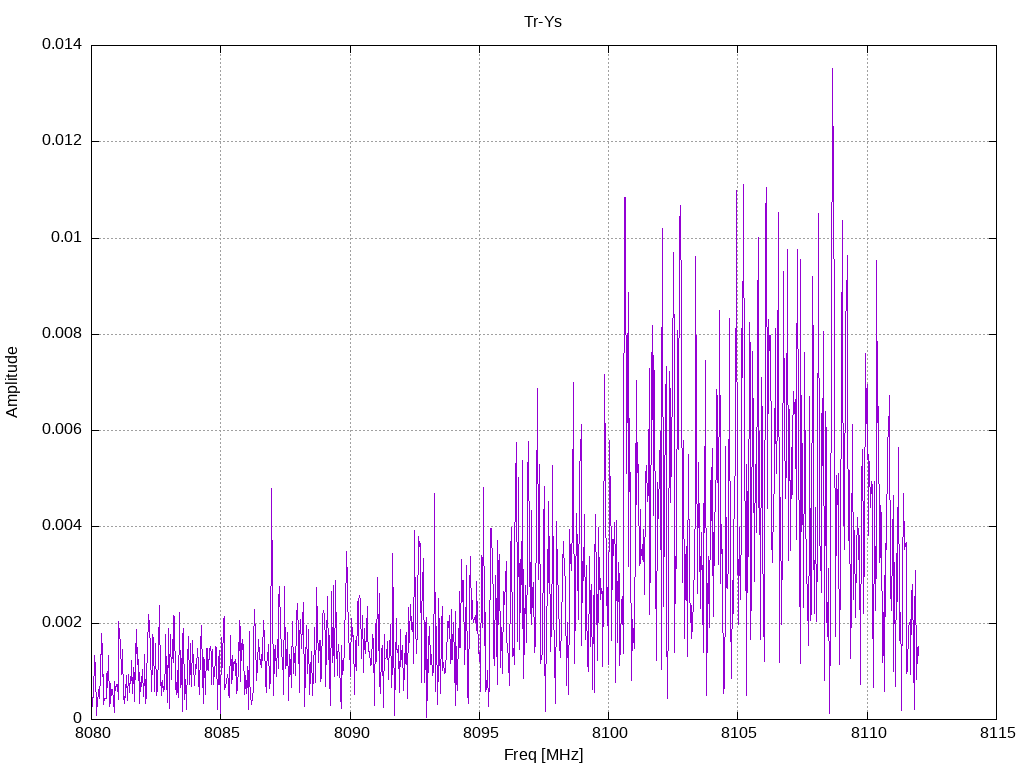
Task: Click the x-axis tick label 8090
Action: (x=351, y=733)
